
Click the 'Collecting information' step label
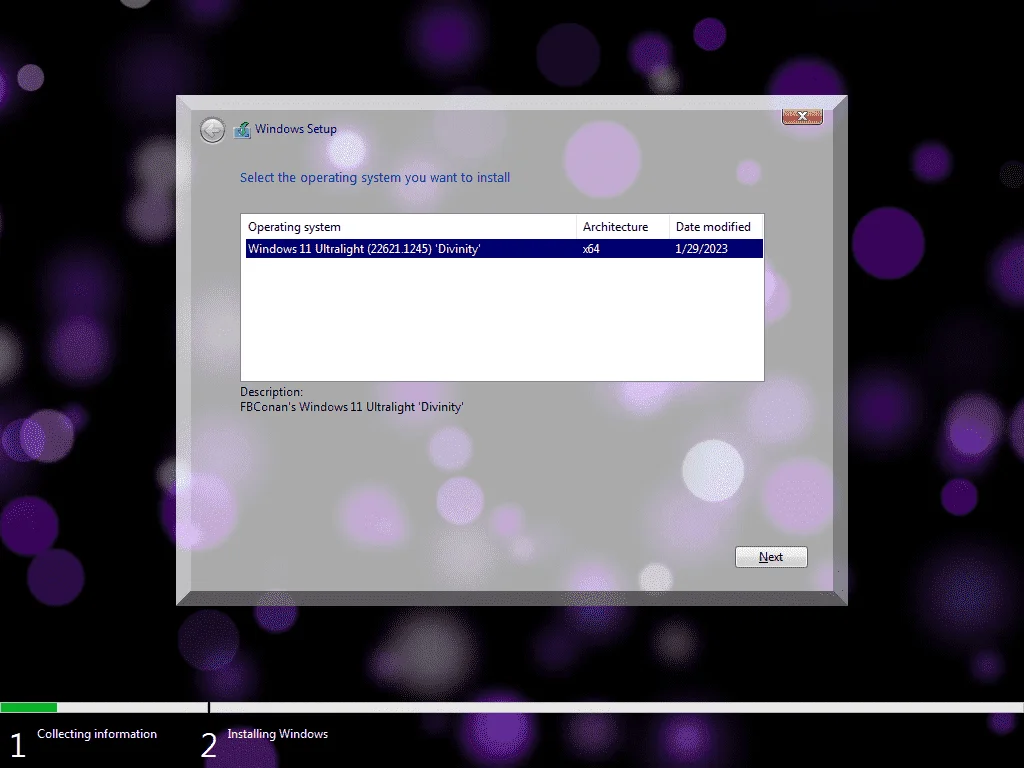(97, 734)
